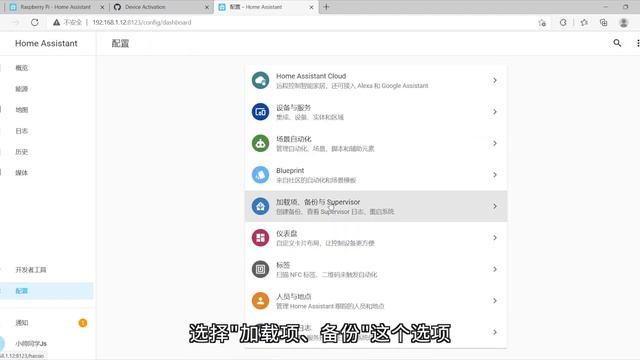The image size is (640, 360).
Task: Open the 人员与地点 person icon
Action: point(260,301)
